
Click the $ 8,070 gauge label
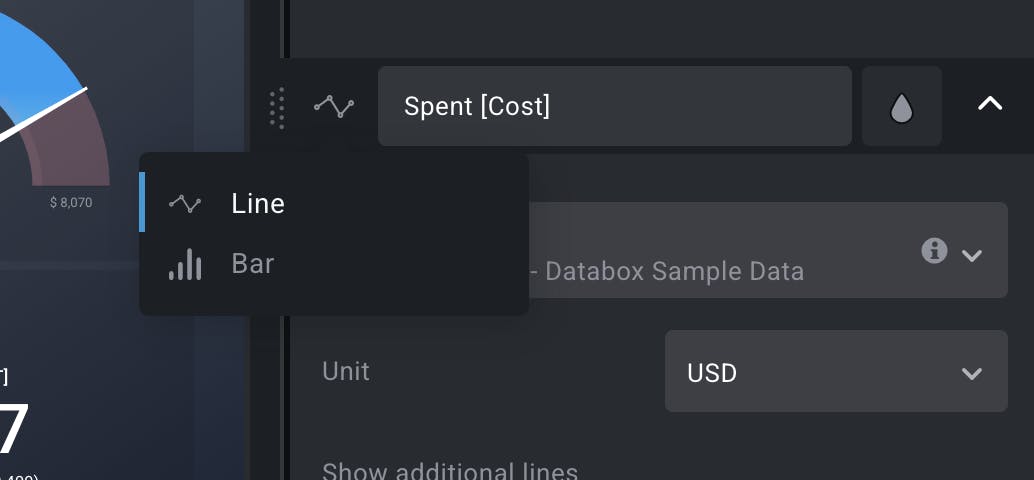pos(71,203)
